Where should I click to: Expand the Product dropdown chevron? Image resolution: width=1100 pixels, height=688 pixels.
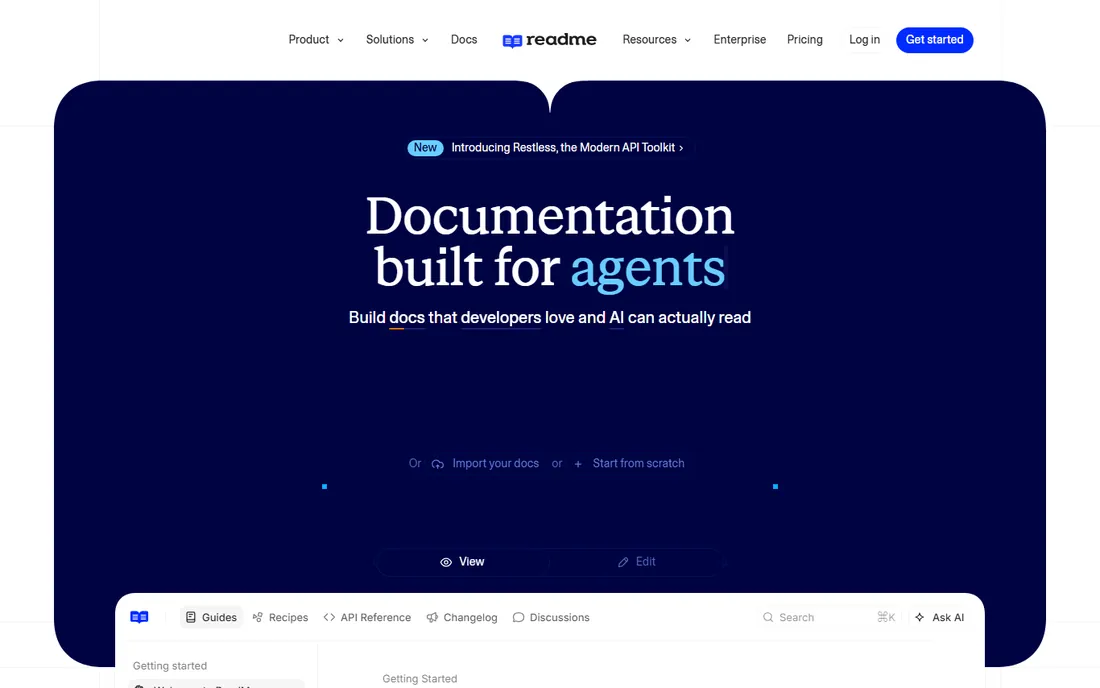pyautogui.click(x=340, y=41)
